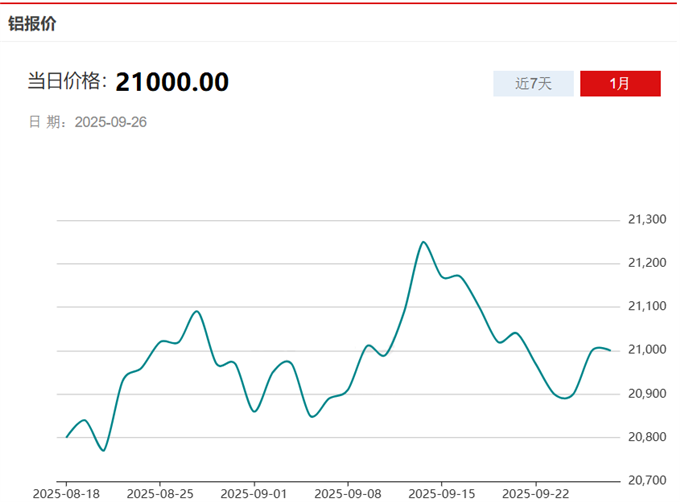
Task: Click the 20,900 y-axis value label
Action: [646, 393]
